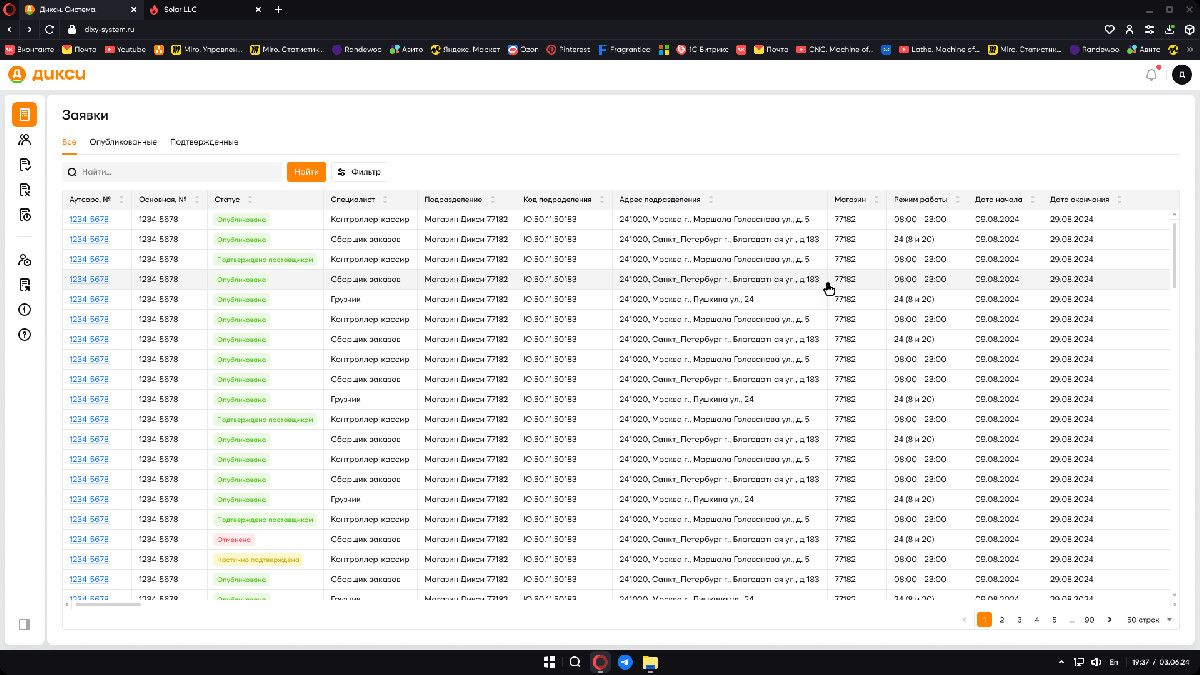Open the document with checkmark sidebar icon

[25, 165]
